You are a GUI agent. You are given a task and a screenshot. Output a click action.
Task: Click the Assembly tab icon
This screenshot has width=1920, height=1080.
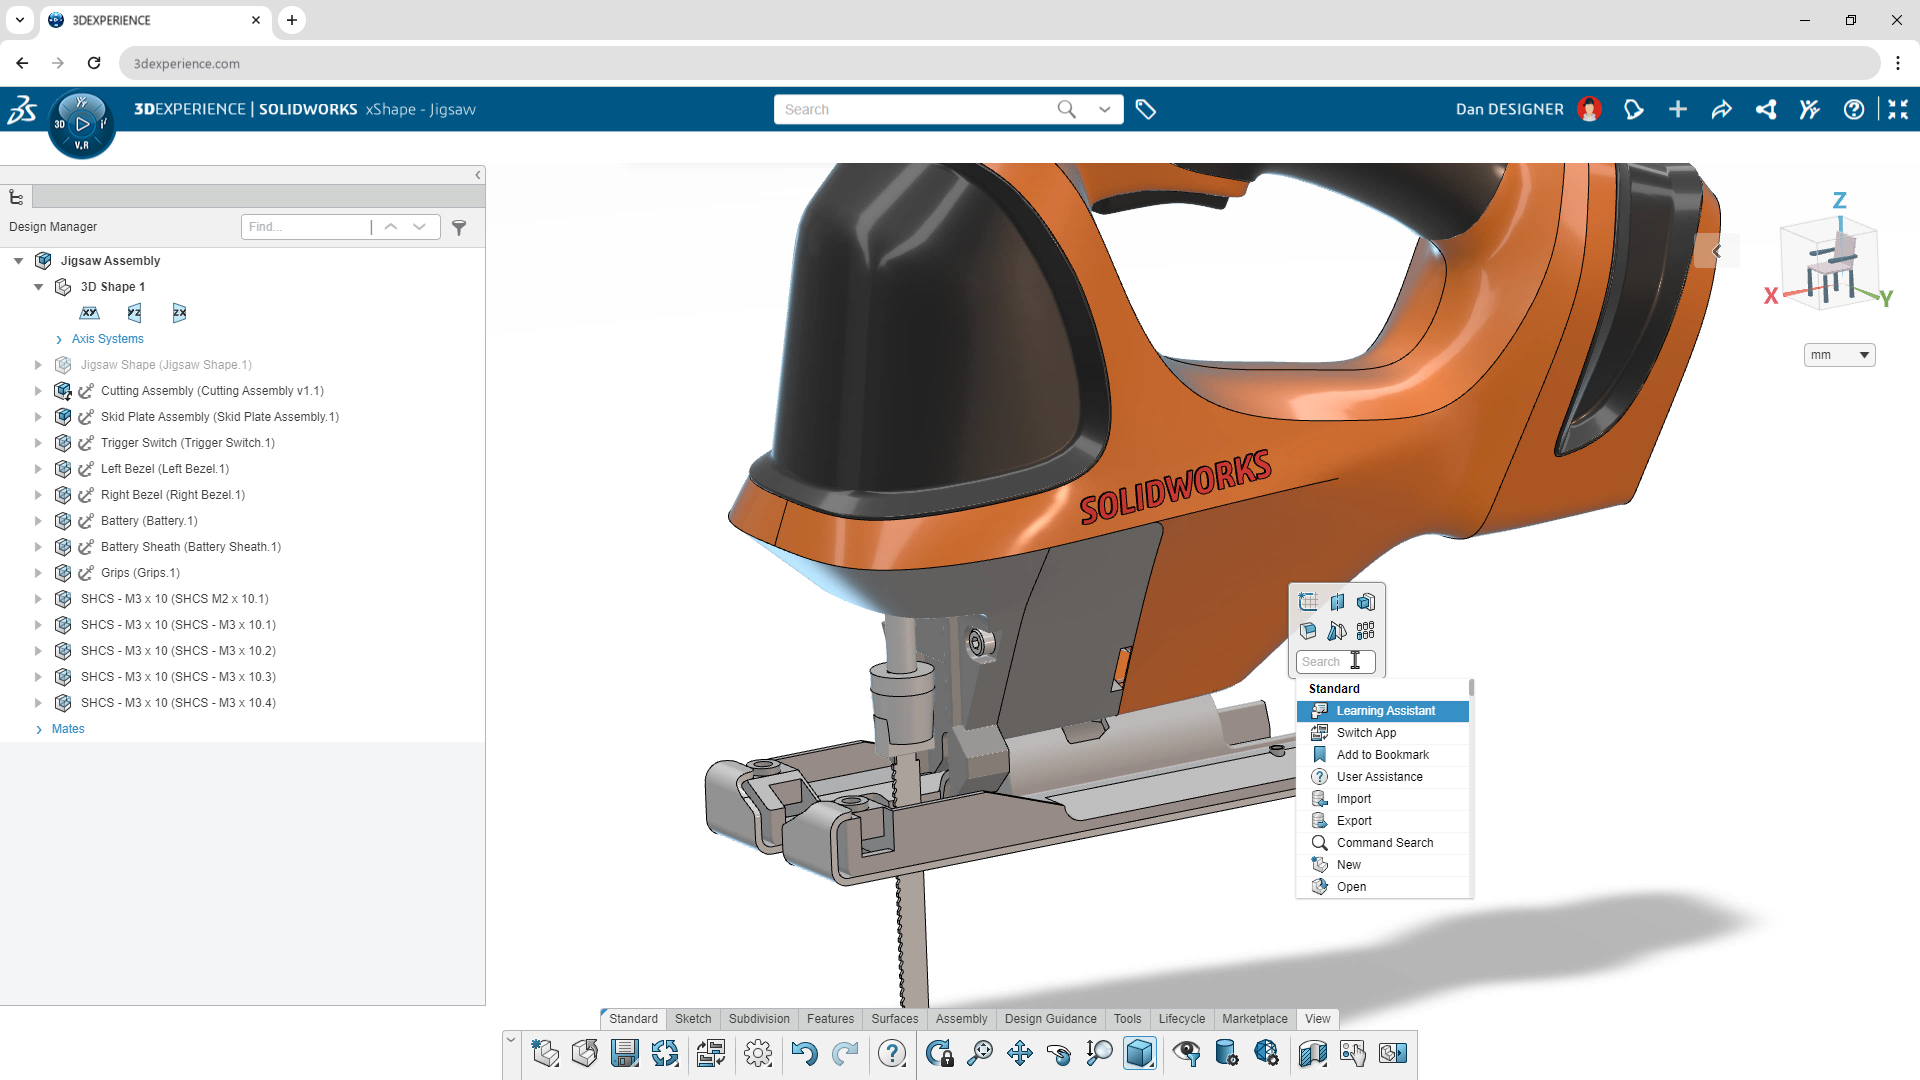pyautogui.click(x=960, y=1018)
